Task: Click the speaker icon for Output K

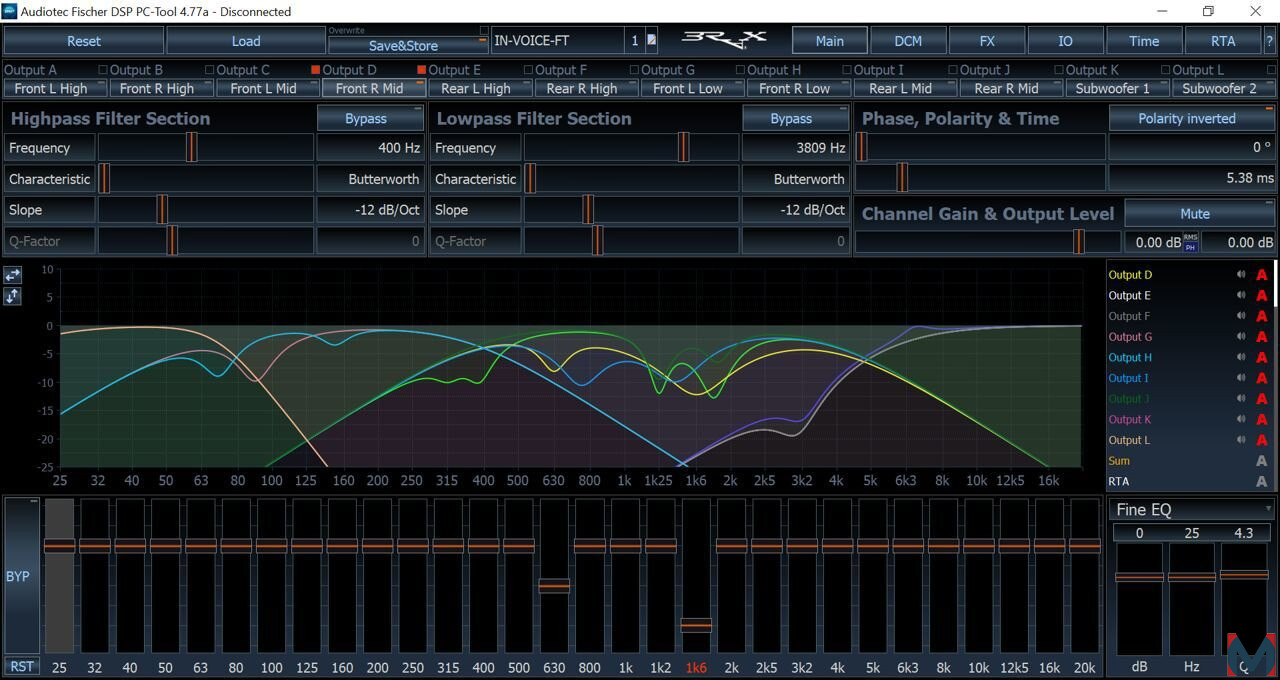Action: click(x=1240, y=420)
